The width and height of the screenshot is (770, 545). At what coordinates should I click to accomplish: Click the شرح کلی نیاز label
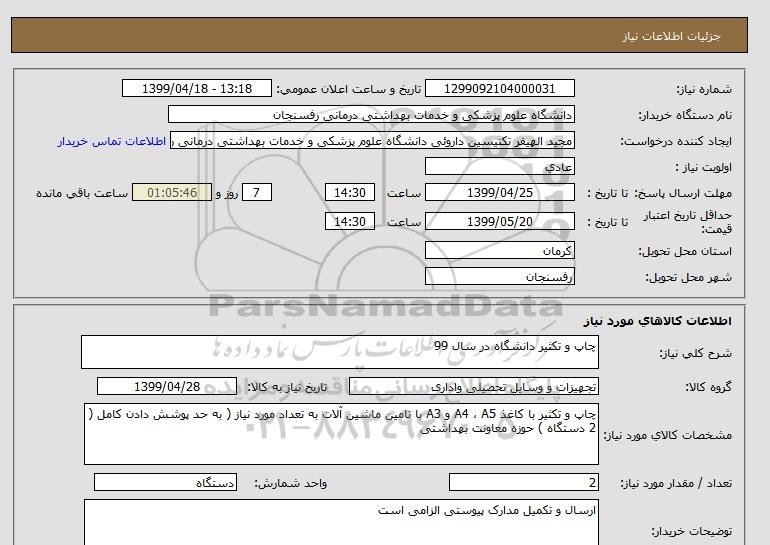click(x=695, y=353)
